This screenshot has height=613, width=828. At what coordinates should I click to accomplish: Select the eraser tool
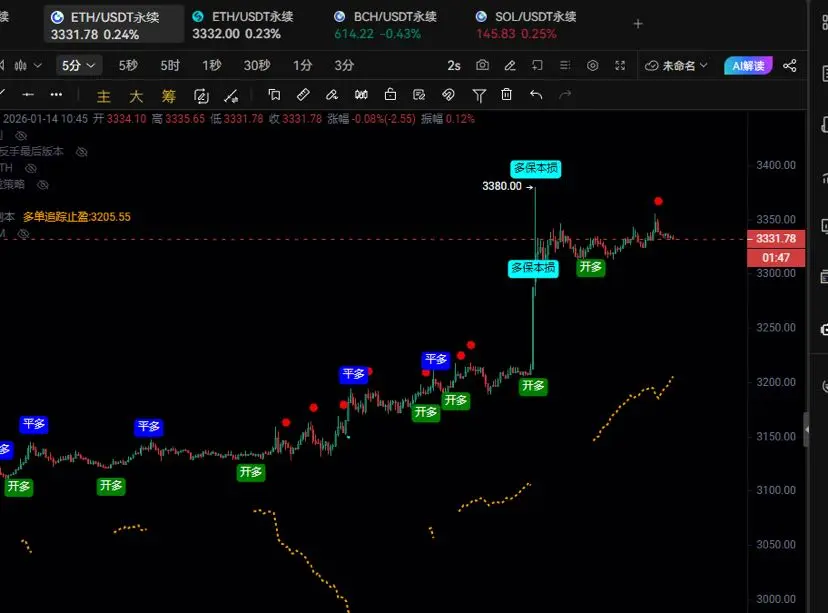coord(332,95)
